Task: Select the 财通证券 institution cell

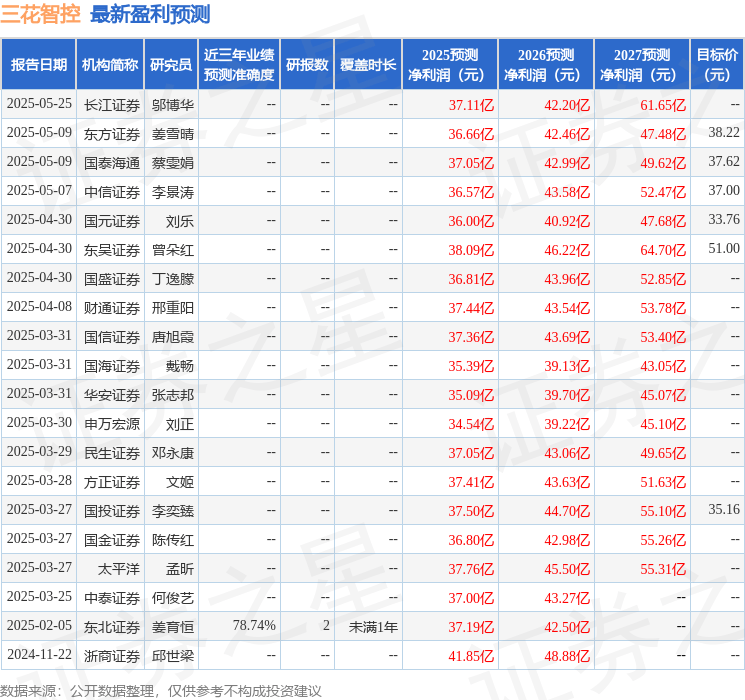Action: tap(112, 308)
